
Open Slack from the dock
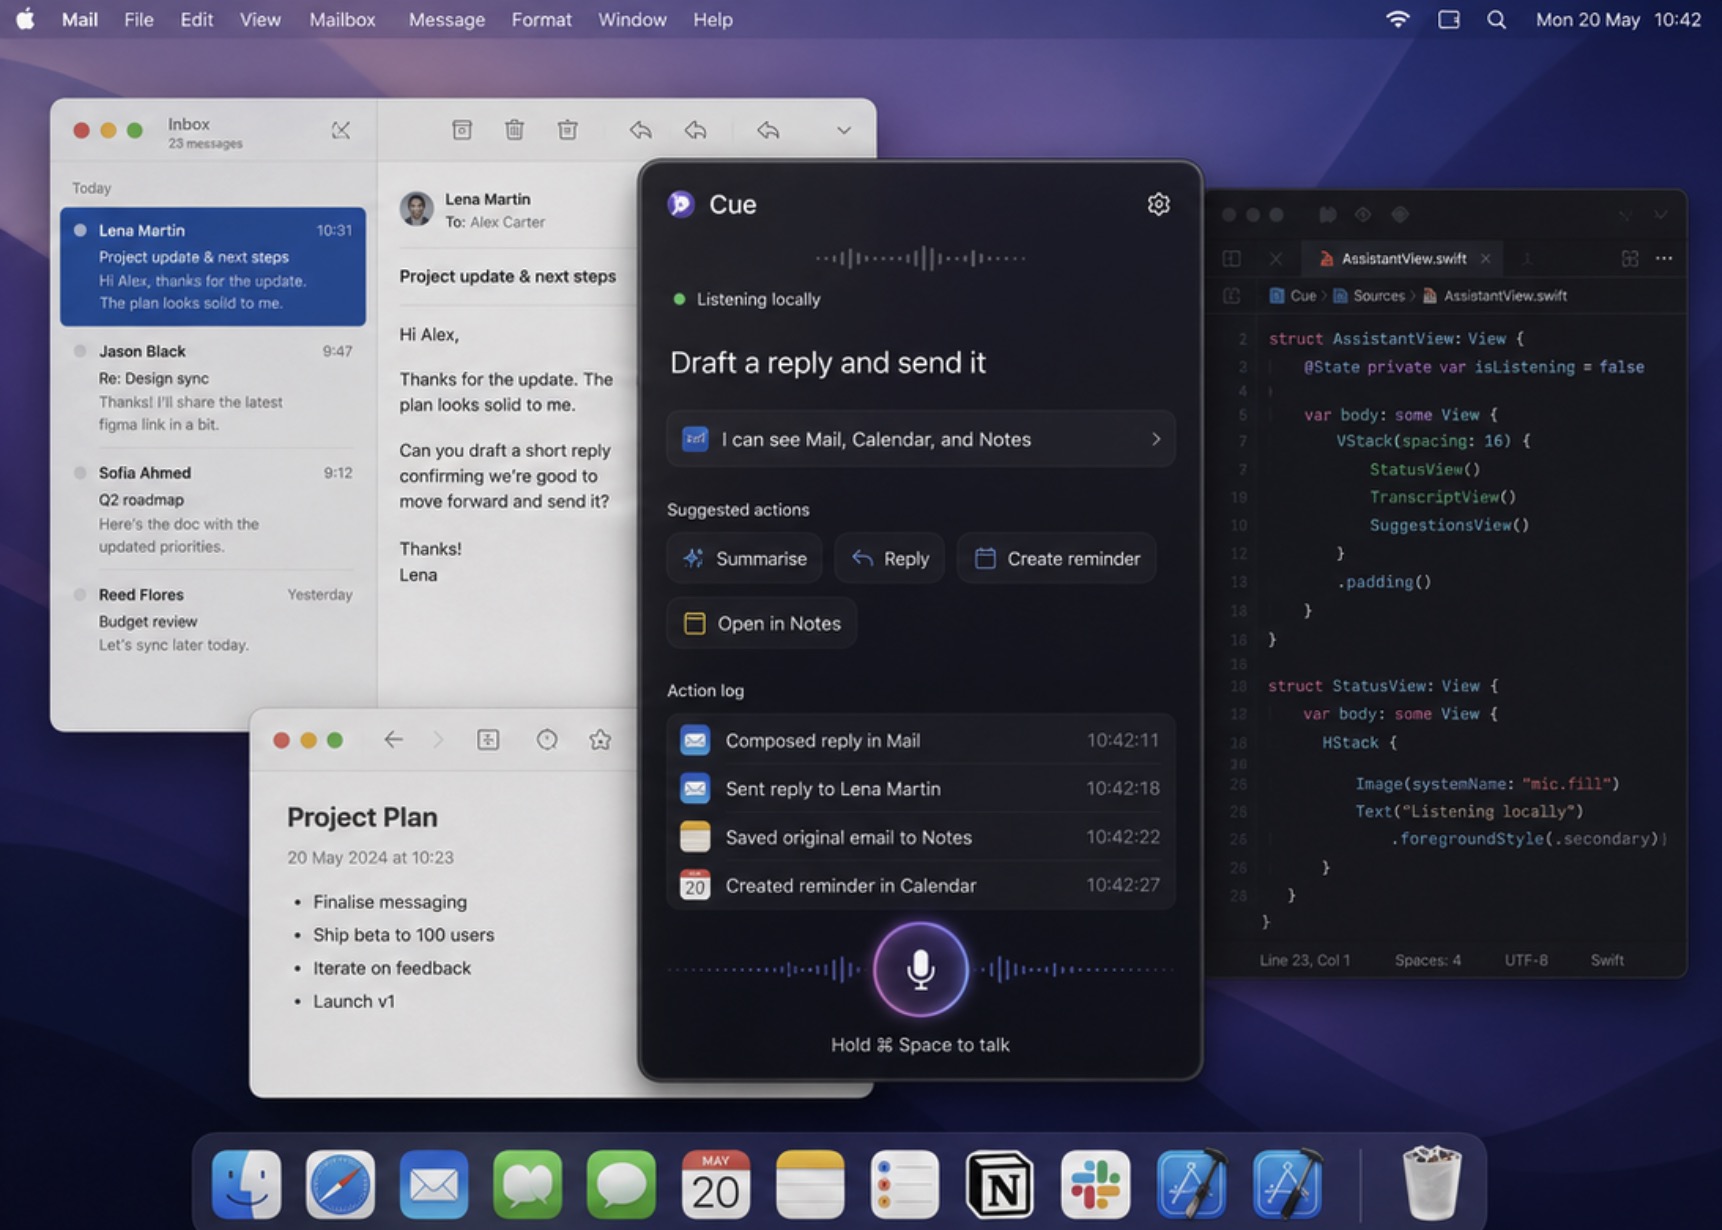(1095, 1185)
